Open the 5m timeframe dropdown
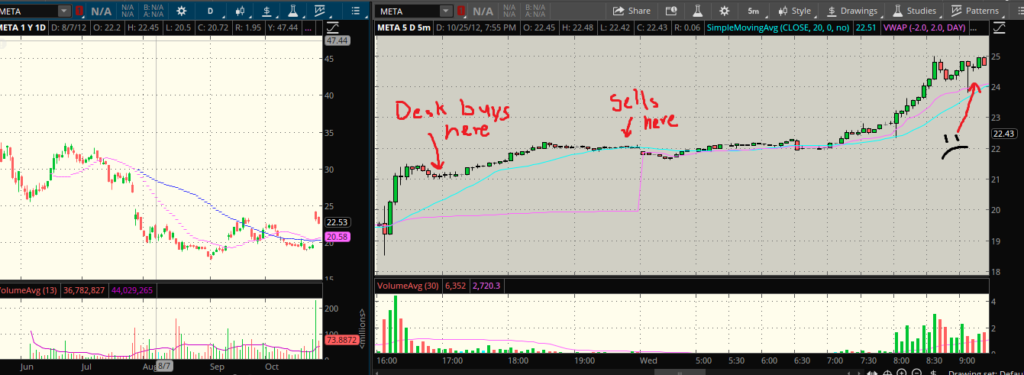 (x=753, y=10)
